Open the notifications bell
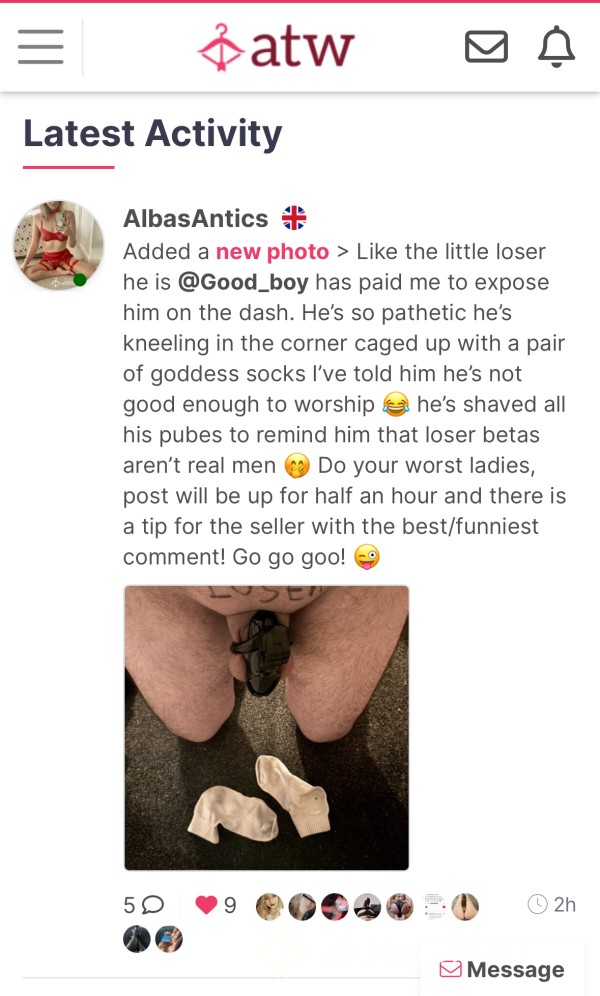The image size is (600, 996). tap(556, 46)
